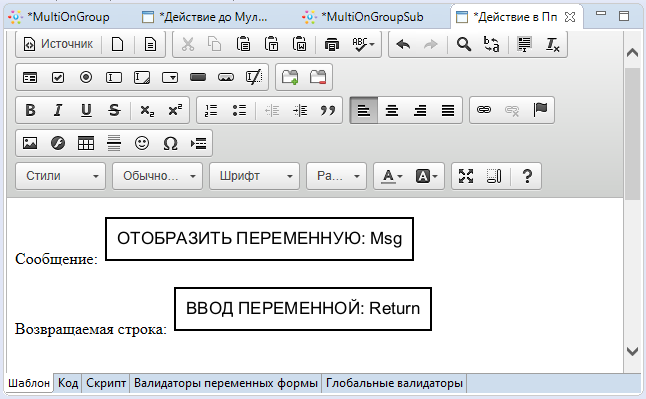The width and height of the screenshot is (646, 399).
Task: Open the font size (Ра...) dropdown
Action: [336, 176]
